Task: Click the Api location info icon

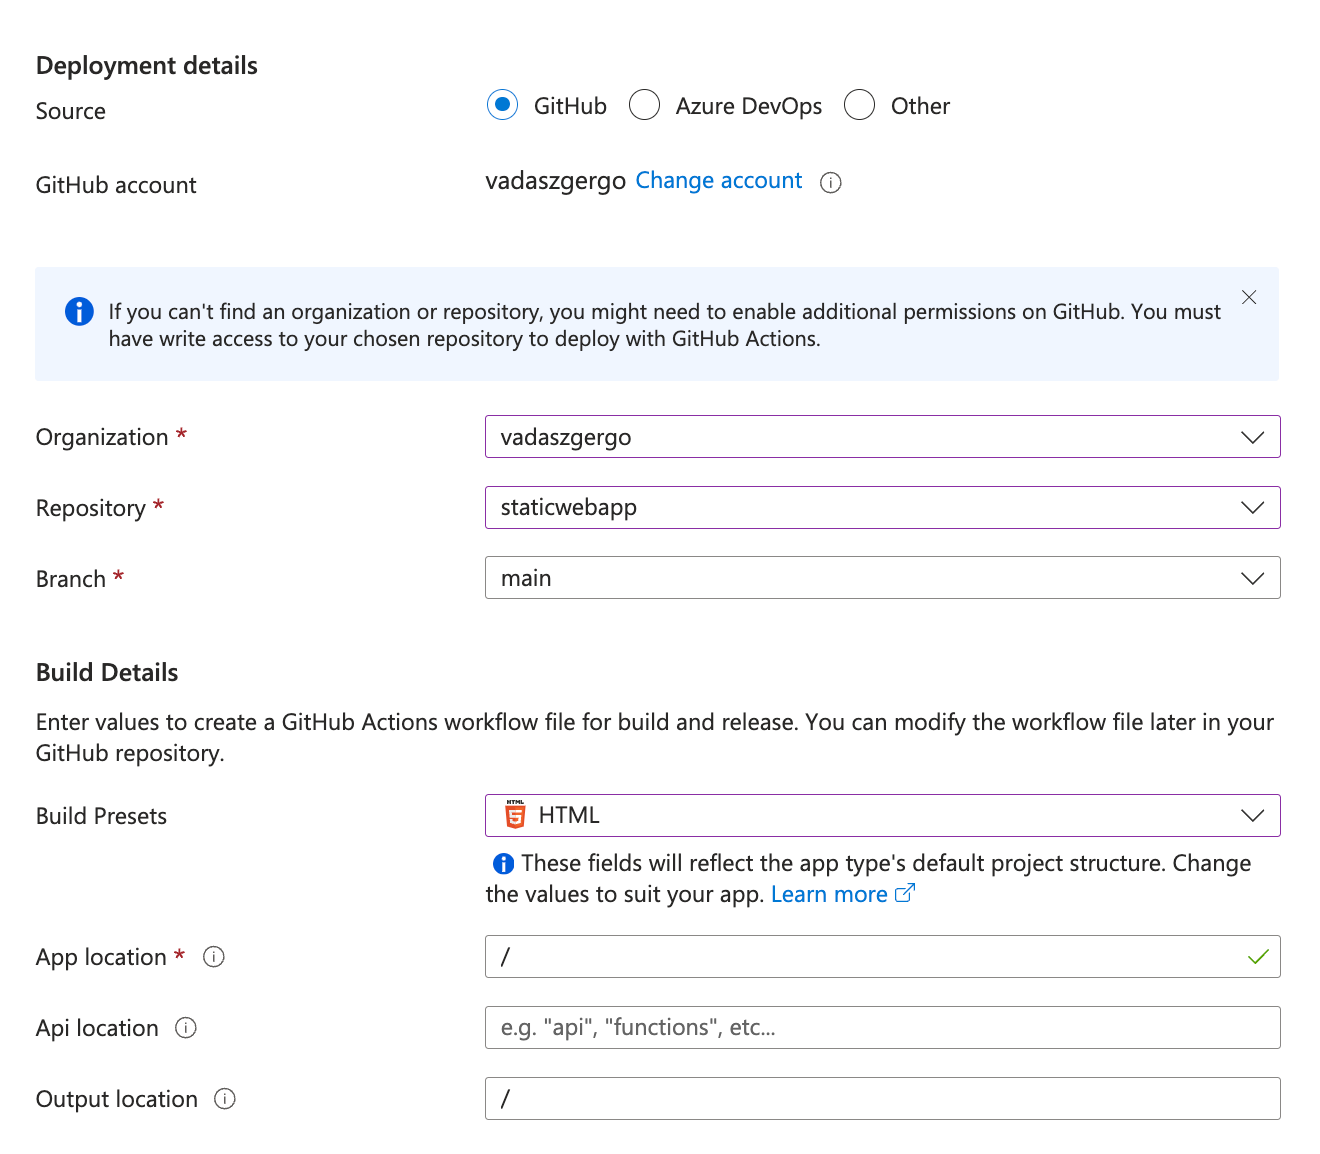Action: coord(186,1028)
